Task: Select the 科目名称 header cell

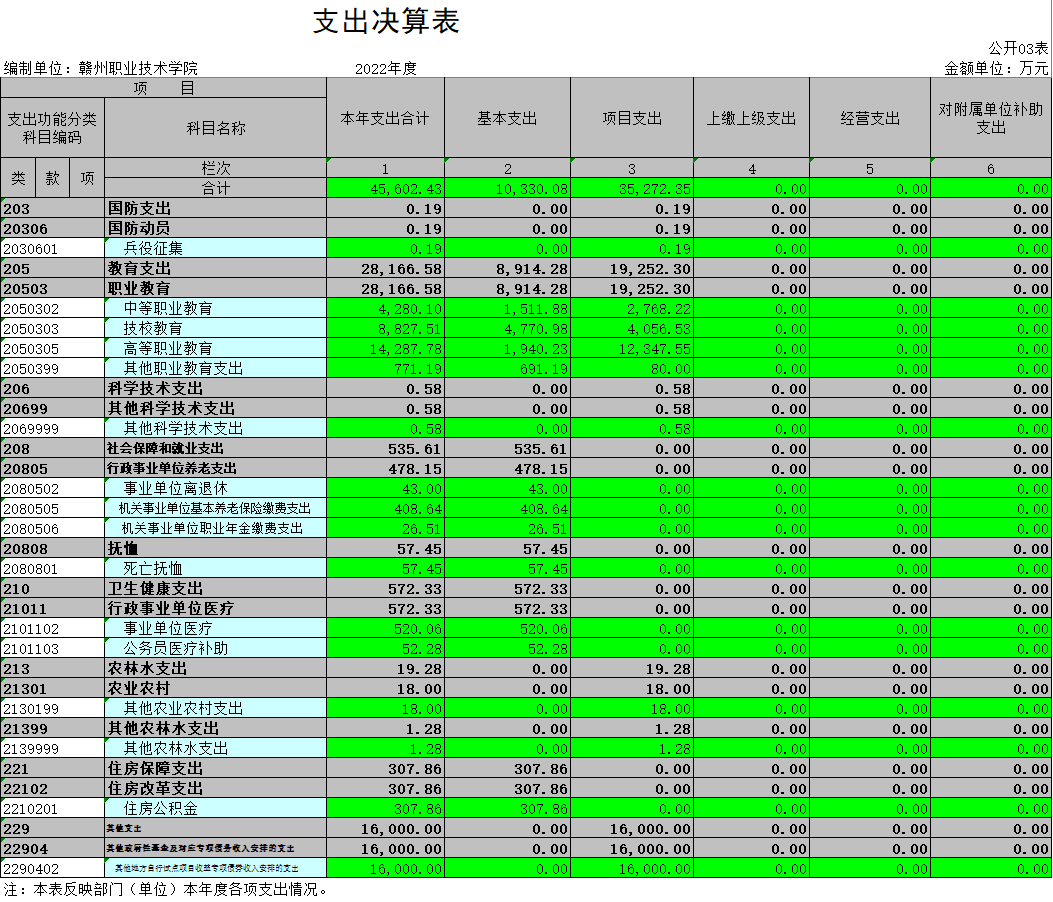Action: pyautogui.click(x=215, y=128)
